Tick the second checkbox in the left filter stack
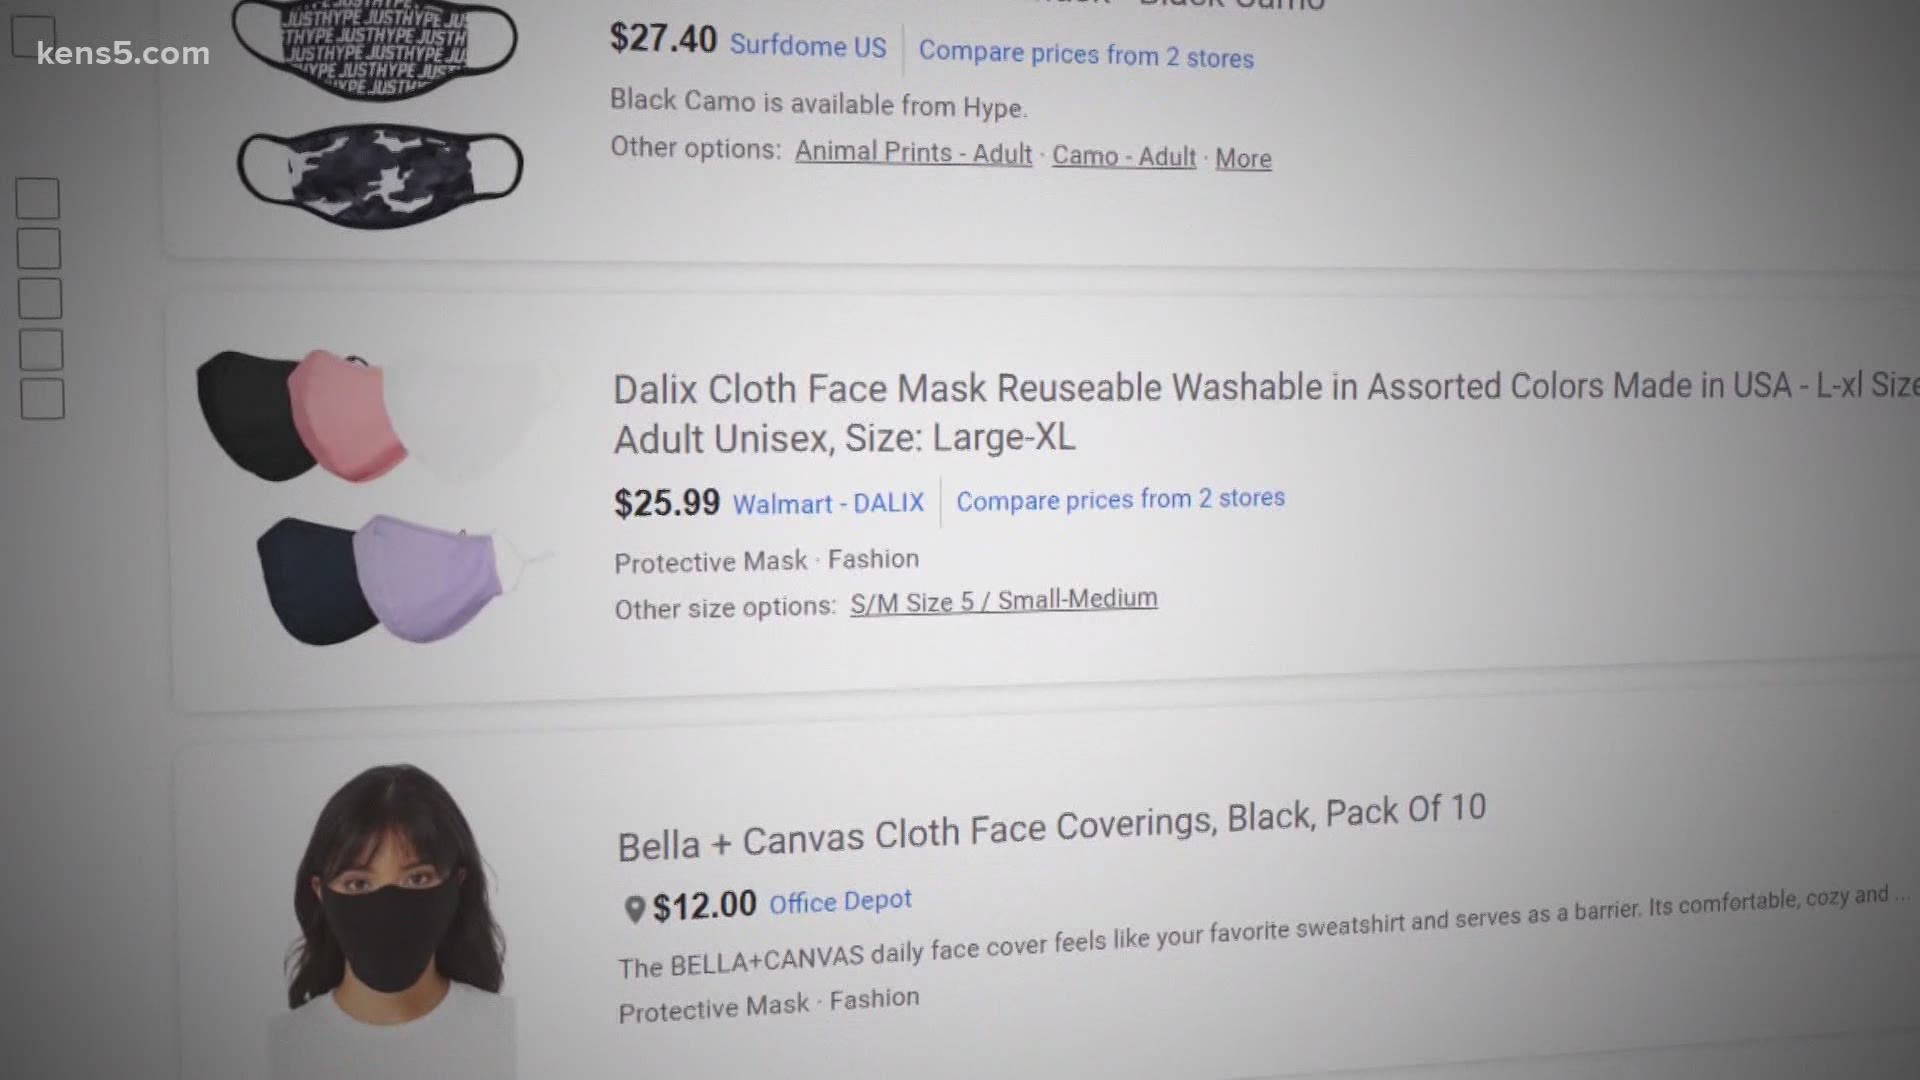Screen dimensions: 1920x1080 pos(39,248)
